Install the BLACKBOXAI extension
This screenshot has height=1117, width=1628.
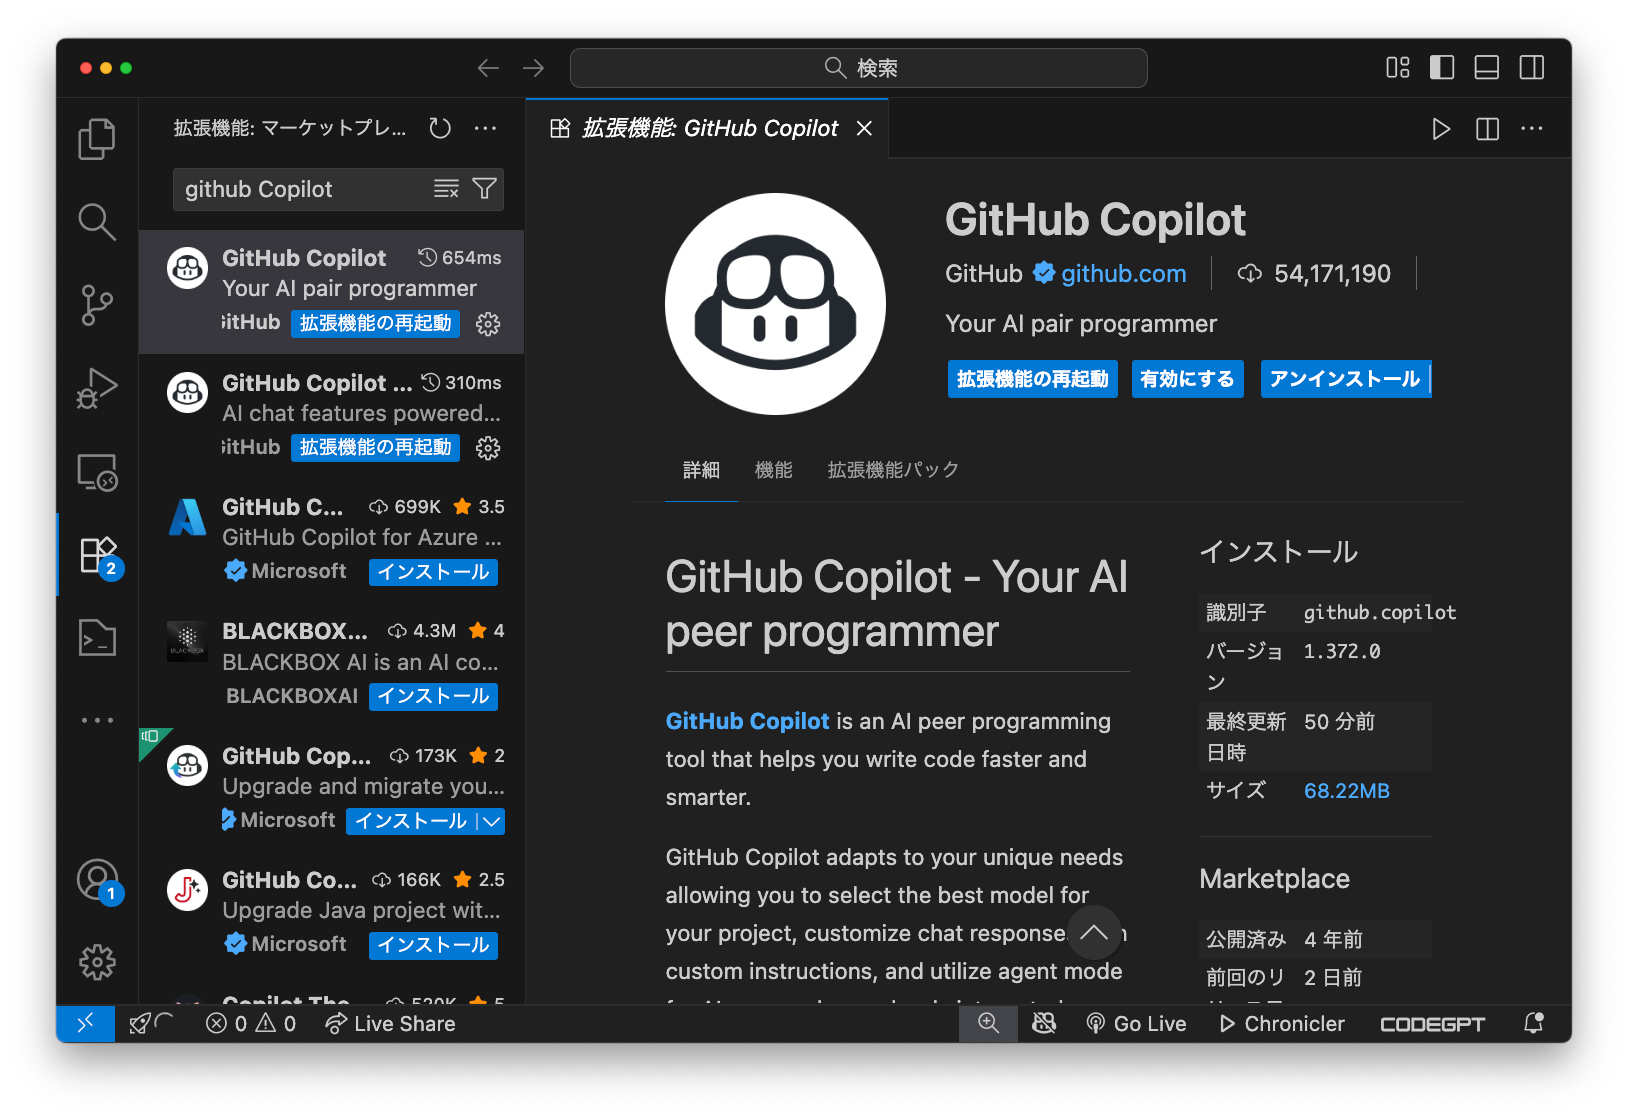pos(433,696)
